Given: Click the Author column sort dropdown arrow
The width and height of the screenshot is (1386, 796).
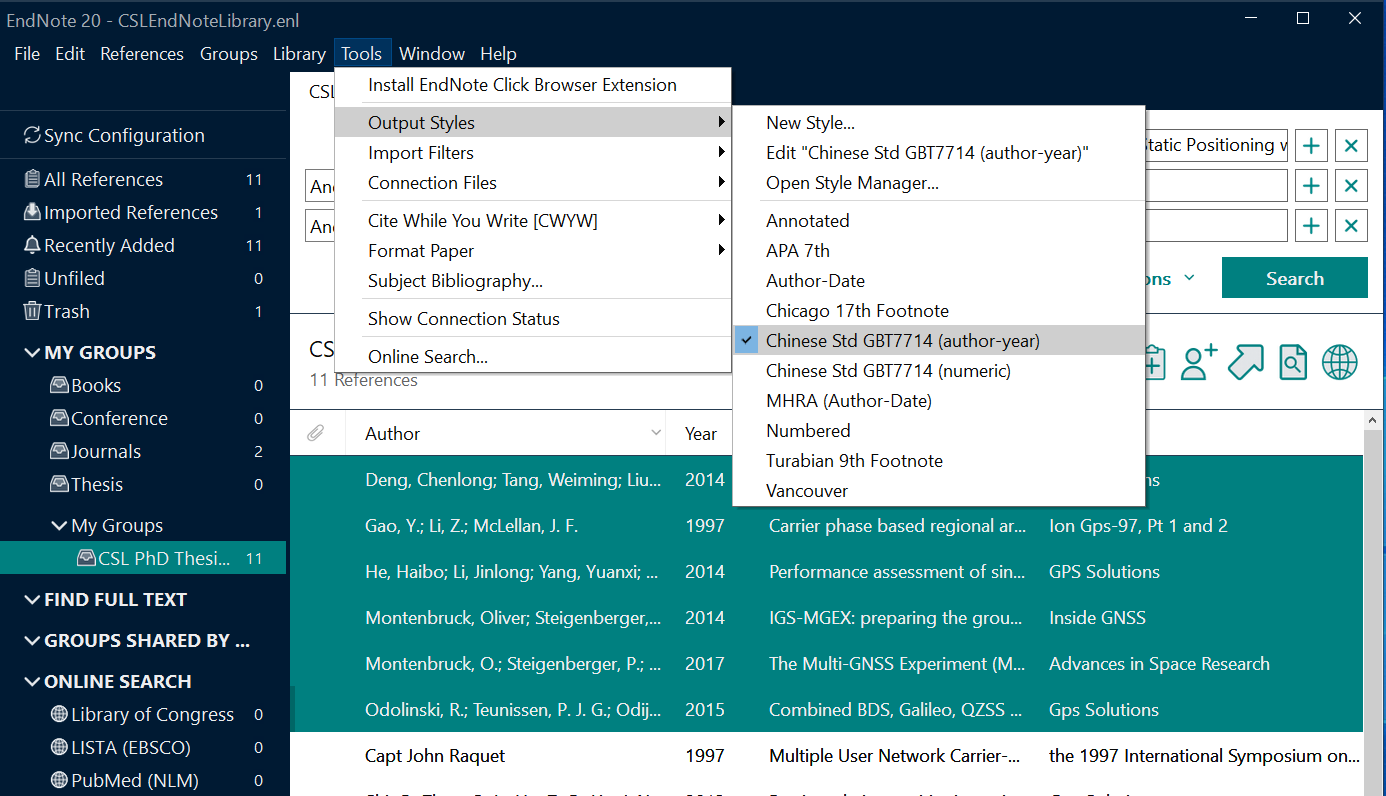Looking at the screenshot, I should (656, 433).
